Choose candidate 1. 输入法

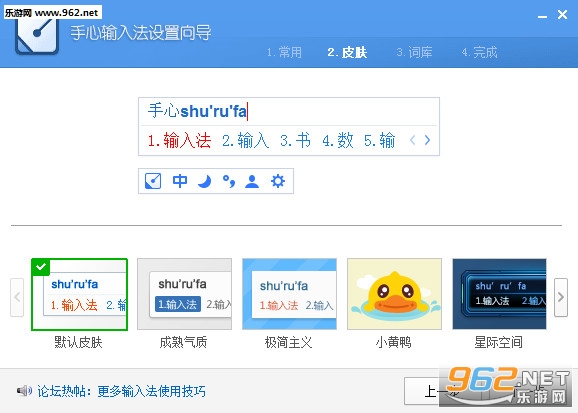(179, 140)
